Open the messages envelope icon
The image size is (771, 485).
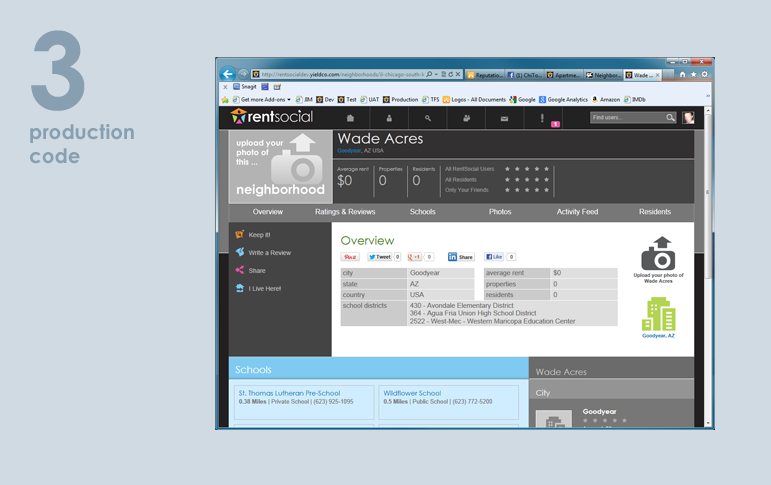coord(504,118)
